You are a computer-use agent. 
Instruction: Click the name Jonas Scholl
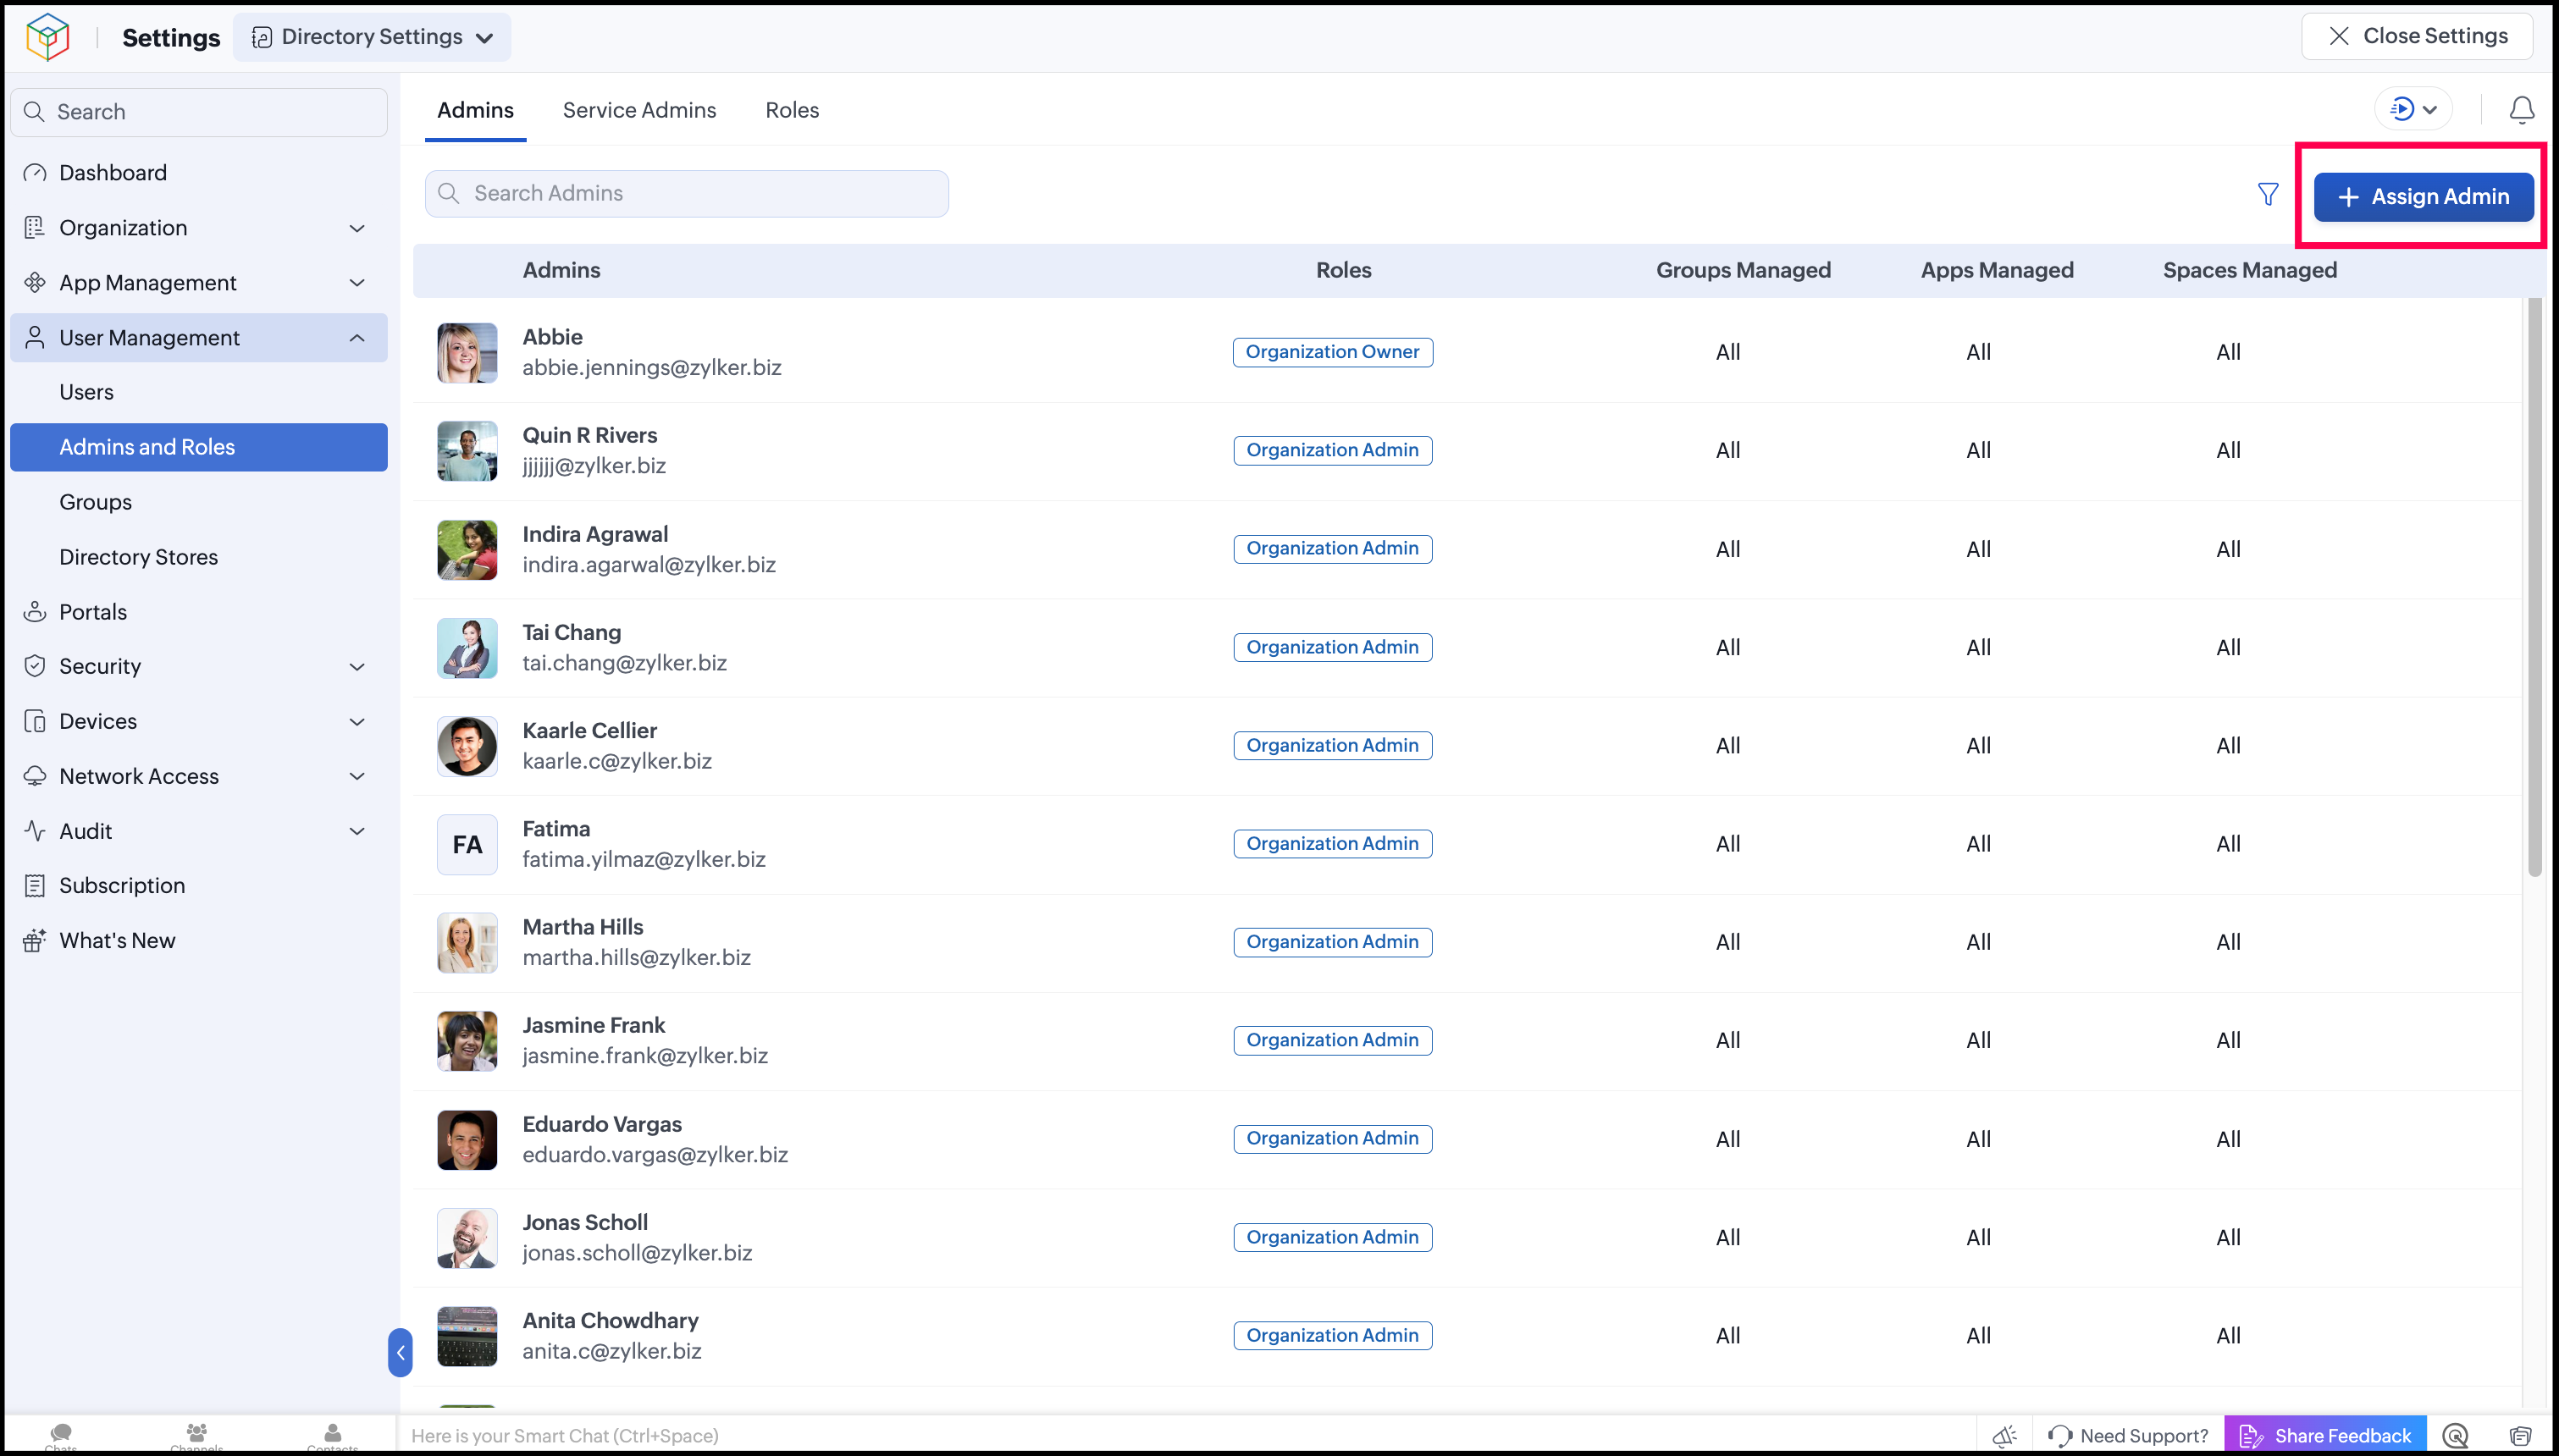(584, 1222)
